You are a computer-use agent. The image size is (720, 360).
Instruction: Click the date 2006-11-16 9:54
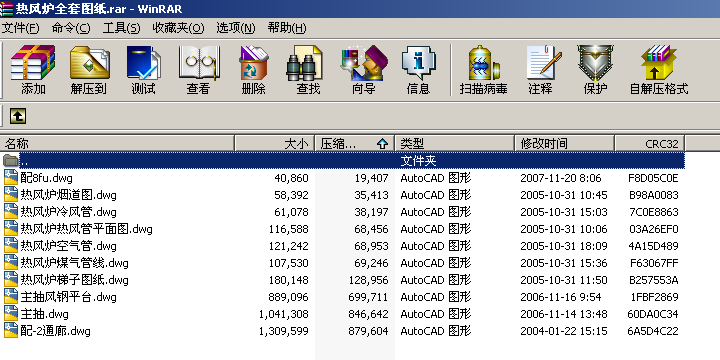click(561, 297)
